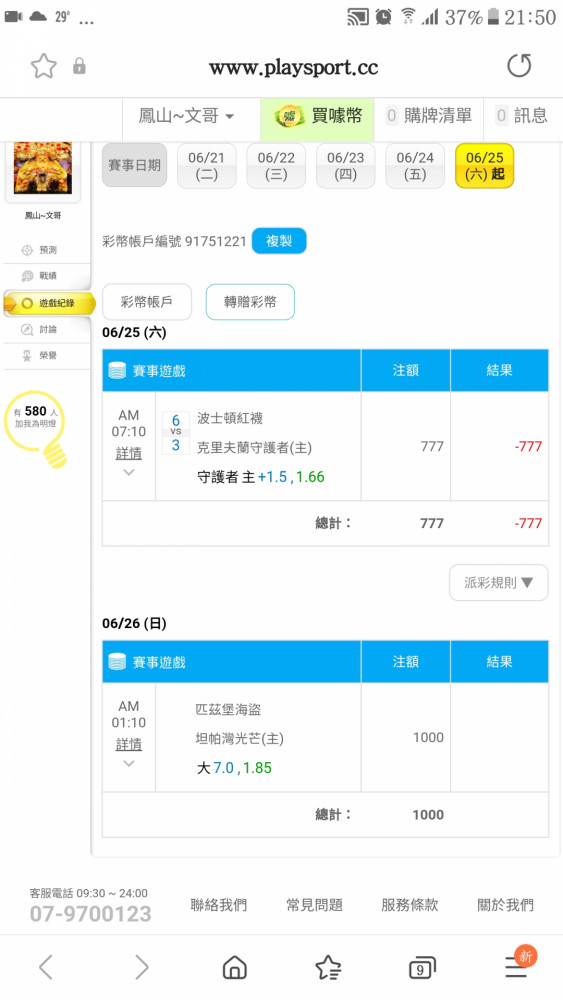This screenshot has width=563, height=1000.
Task: Go back with the left arrow icon
Action: pyautogui.click(x=45, y=967)
